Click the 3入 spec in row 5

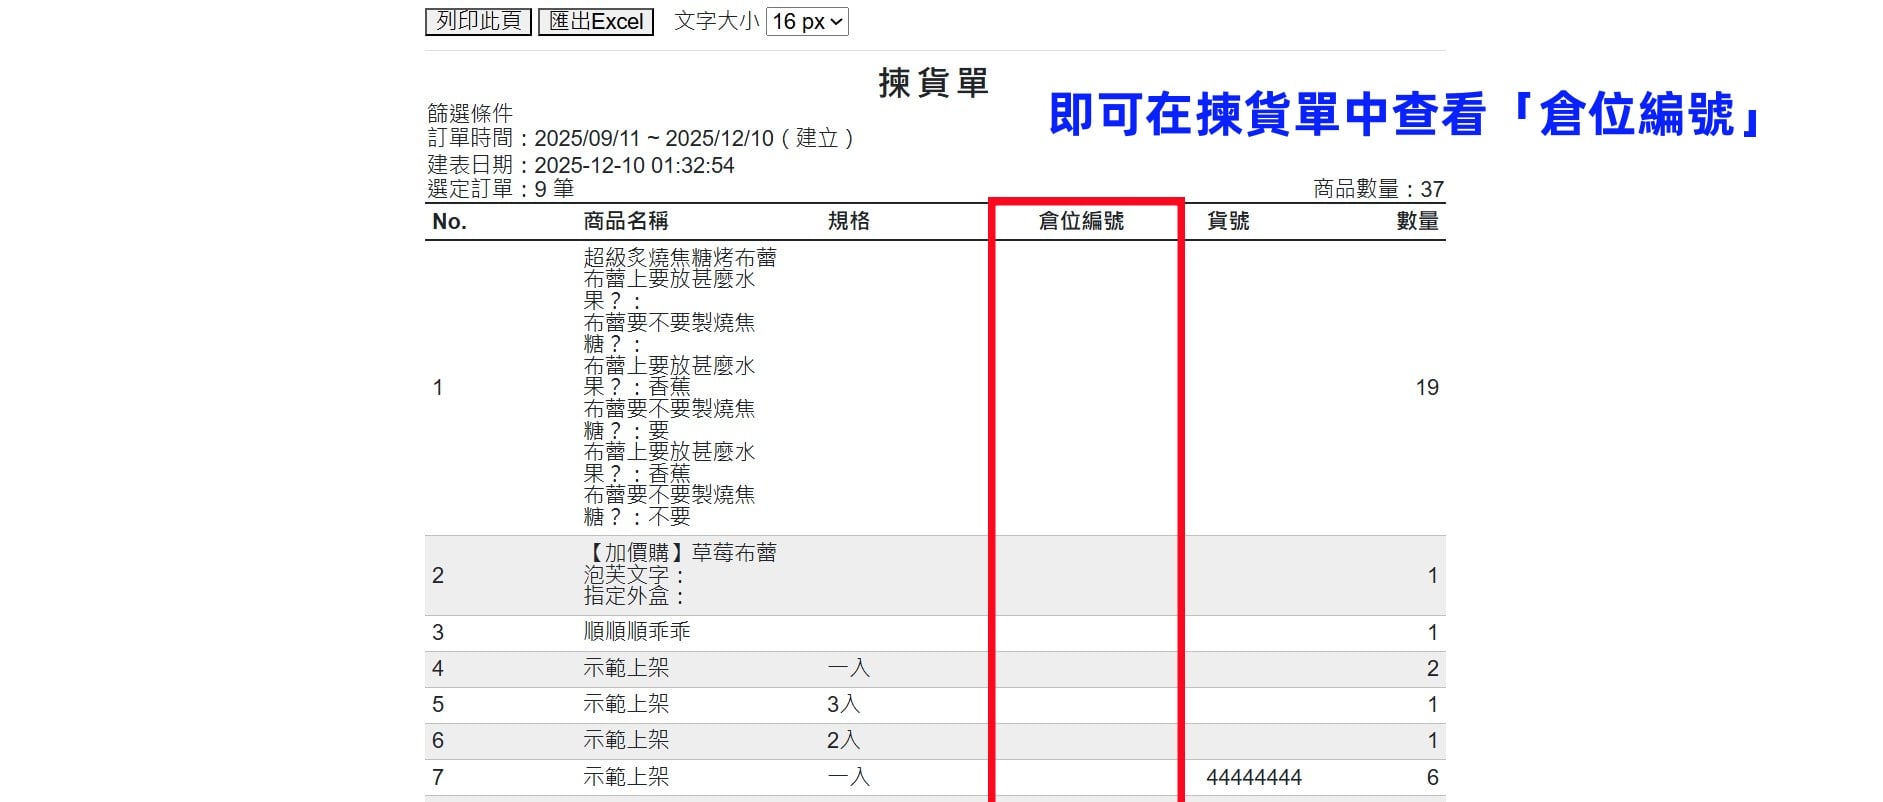point(844,704)
